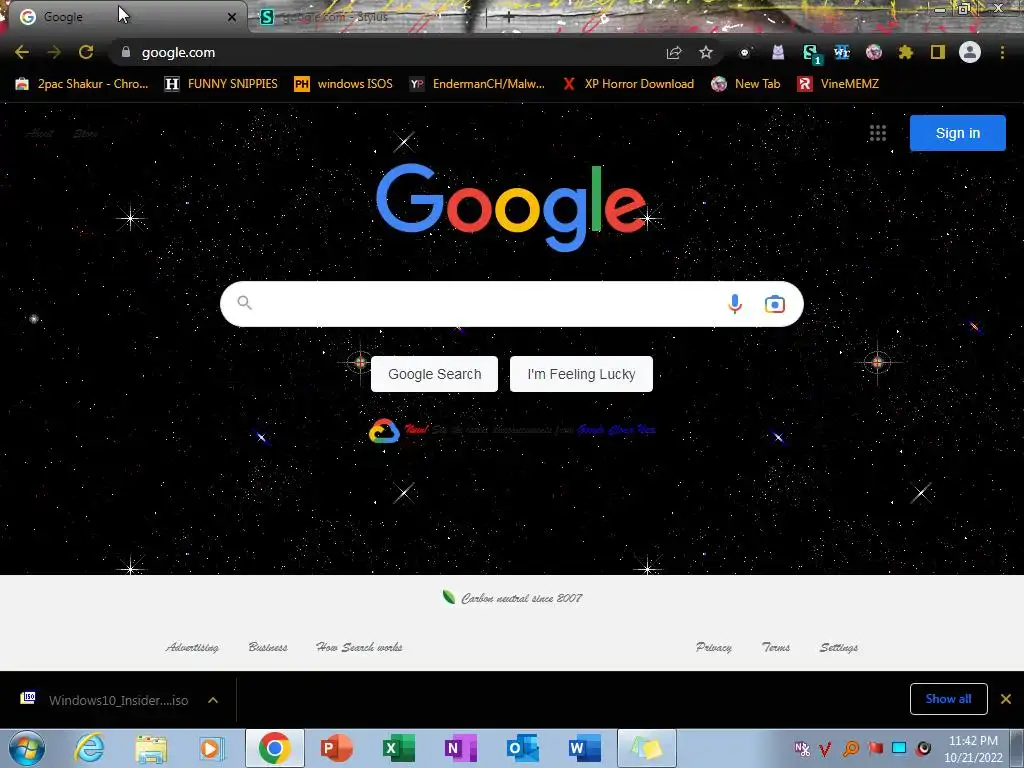Click the Google Cloud logo promo icon
Screen dimensions: 1024x768
click(x=384, y=431)
